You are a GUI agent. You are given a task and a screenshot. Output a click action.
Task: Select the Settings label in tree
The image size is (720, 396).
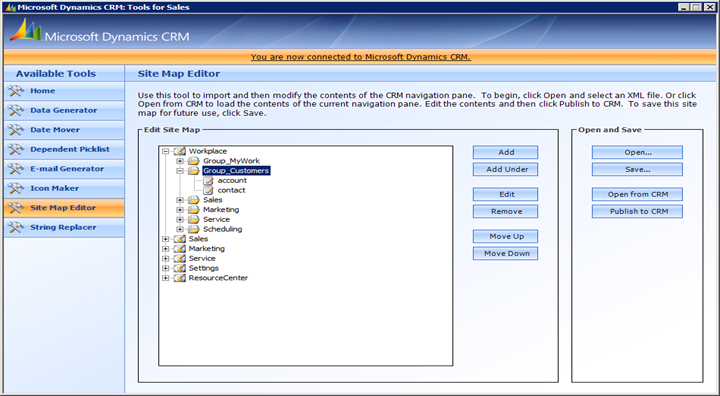click(x=203, y=268)
